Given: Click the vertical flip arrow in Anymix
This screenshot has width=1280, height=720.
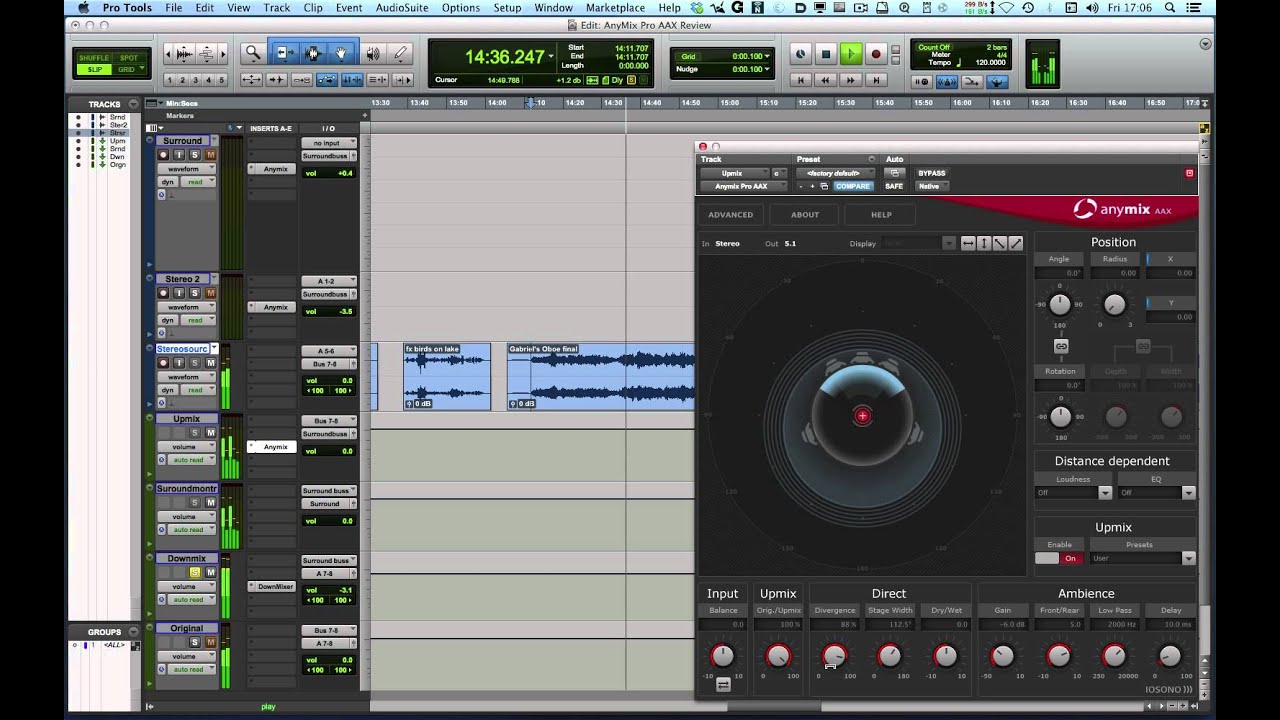Looking at the screenshot, I should point(983,243).
